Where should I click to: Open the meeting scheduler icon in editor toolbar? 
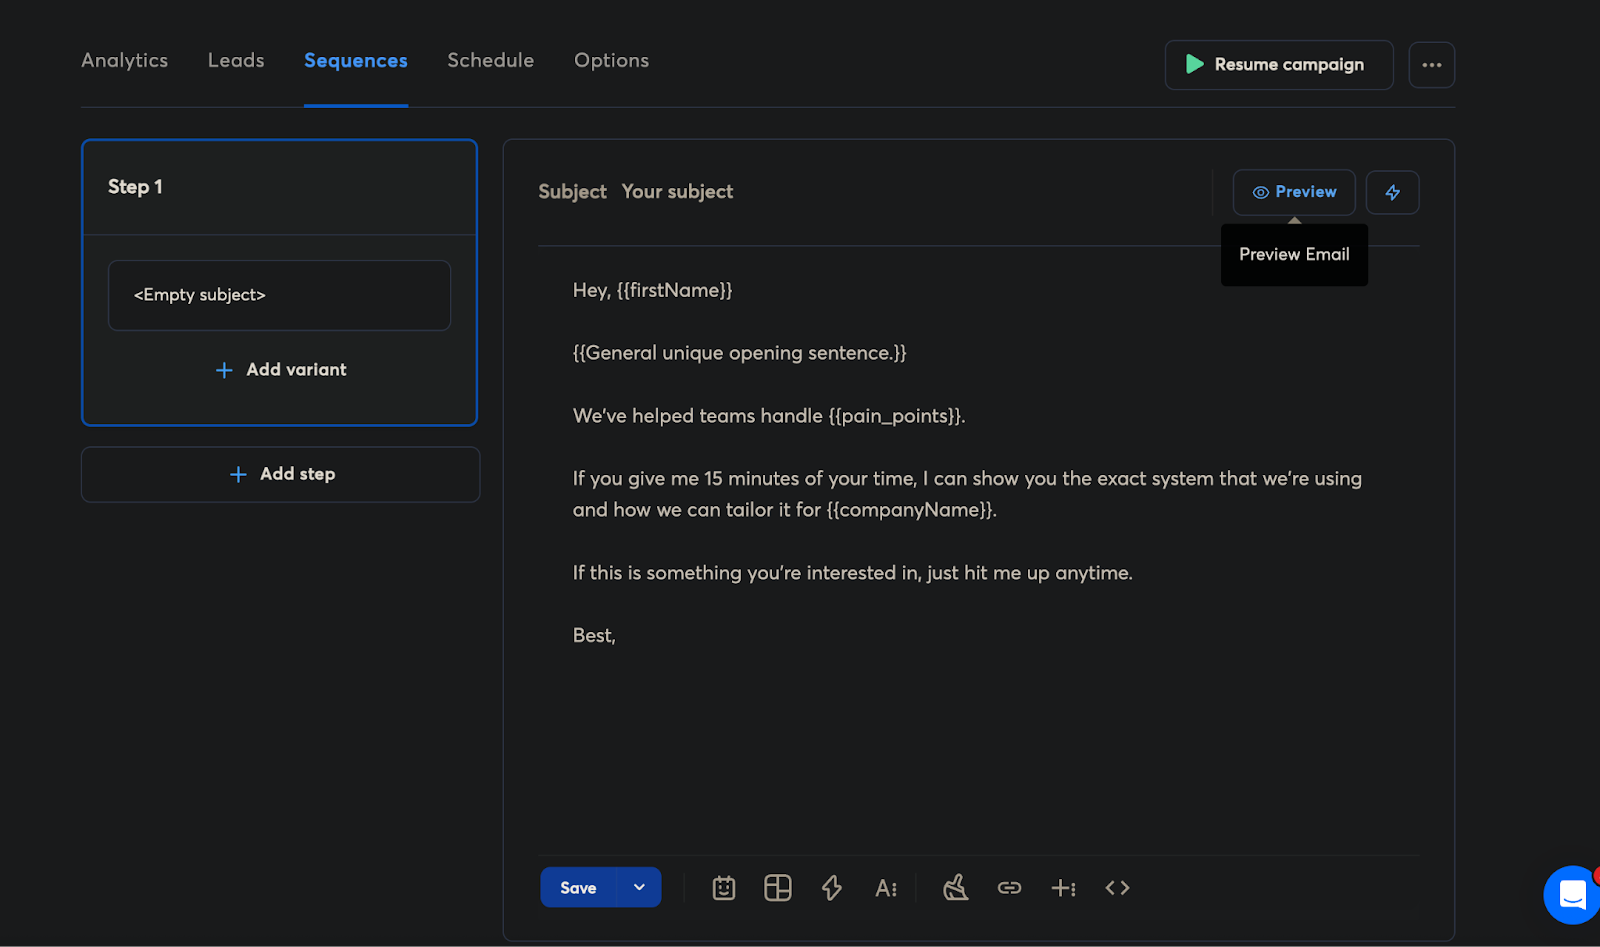coord(724,887)
